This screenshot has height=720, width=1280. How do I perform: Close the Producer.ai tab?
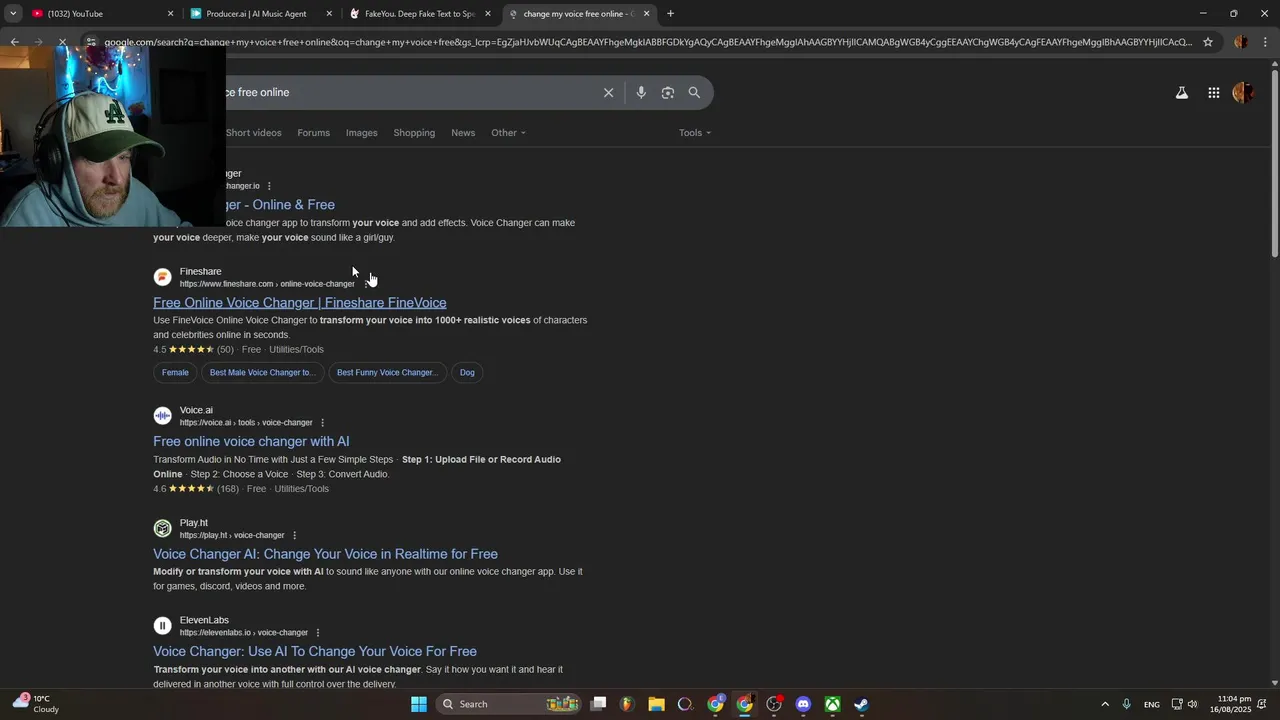coord(329,13)
